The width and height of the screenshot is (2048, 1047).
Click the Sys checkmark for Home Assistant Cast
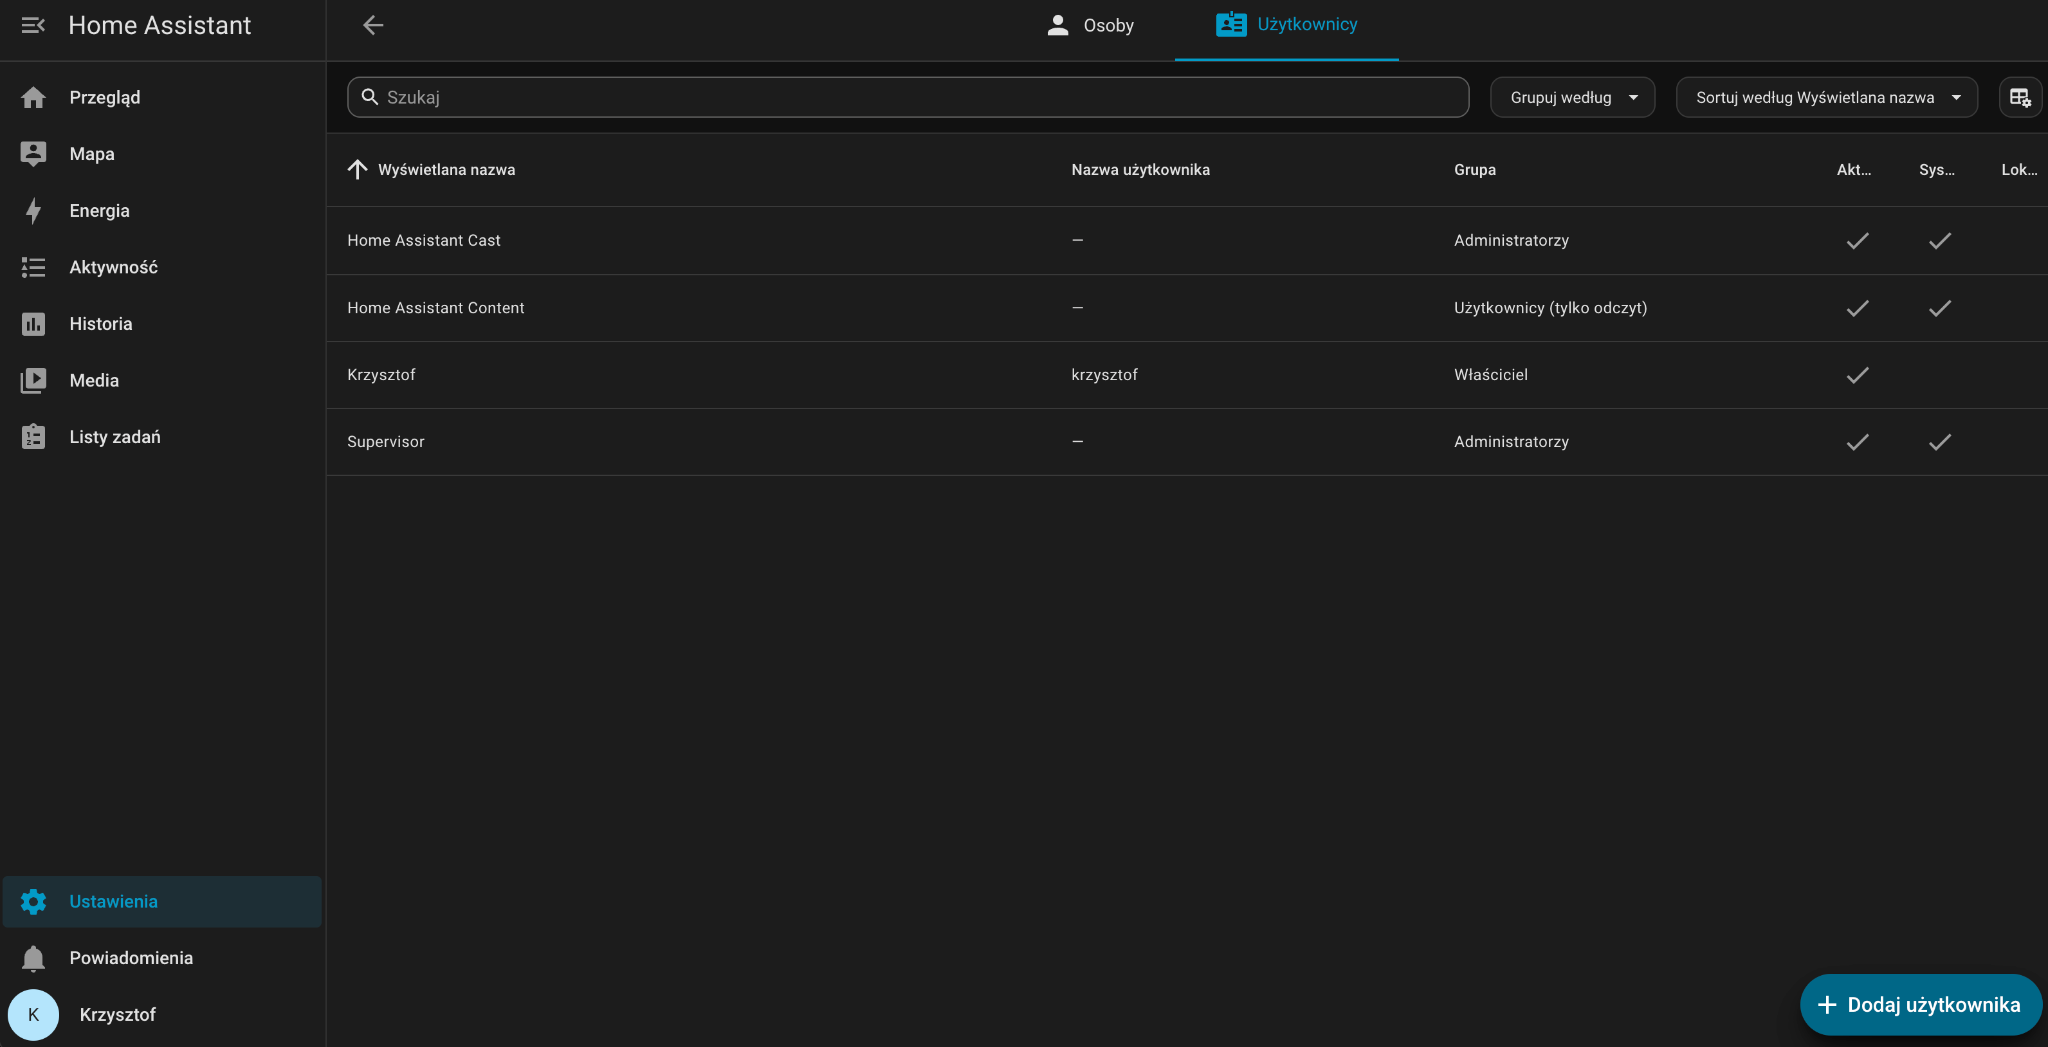[x=1940, y=241]
